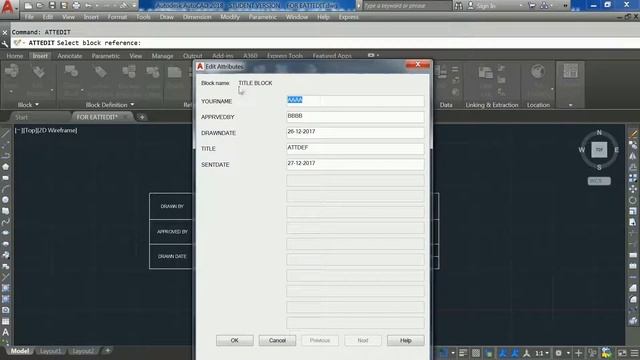Click the TITLE input showing ATTDEF
This screenshot has height=360, width=640.
(x=355, y=149)
